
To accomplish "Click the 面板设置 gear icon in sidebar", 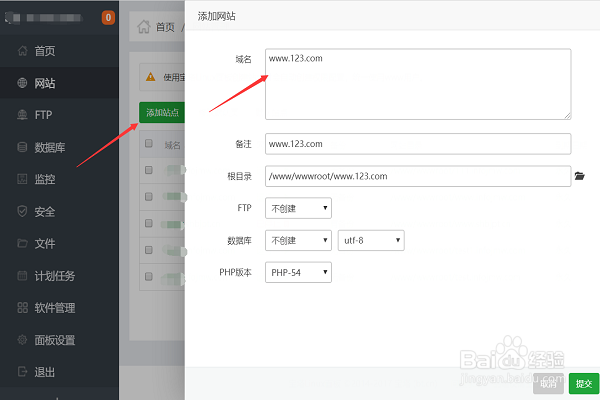I will tap(22, 340).
